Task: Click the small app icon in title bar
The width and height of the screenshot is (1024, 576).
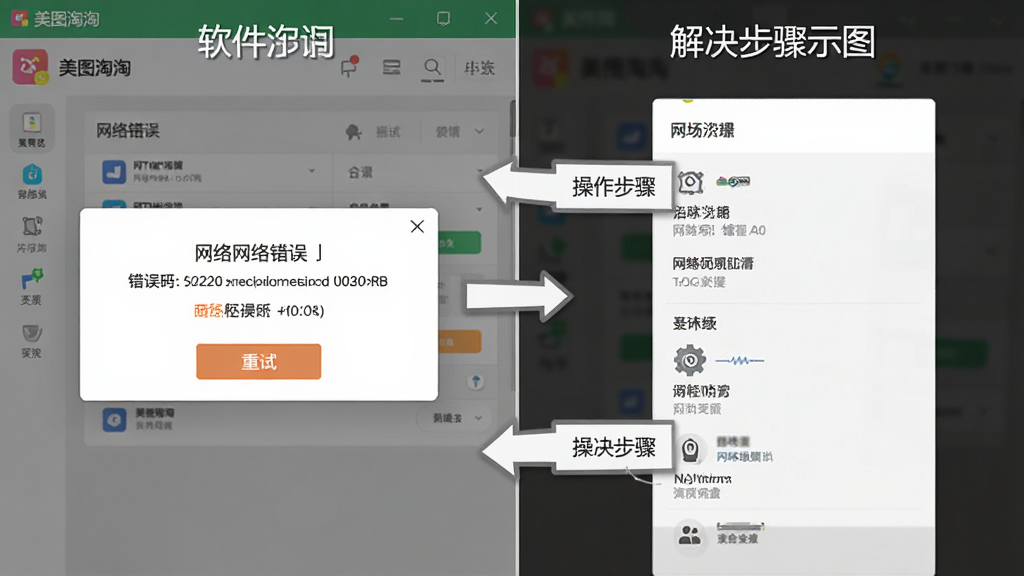Action: pos(20,18)
